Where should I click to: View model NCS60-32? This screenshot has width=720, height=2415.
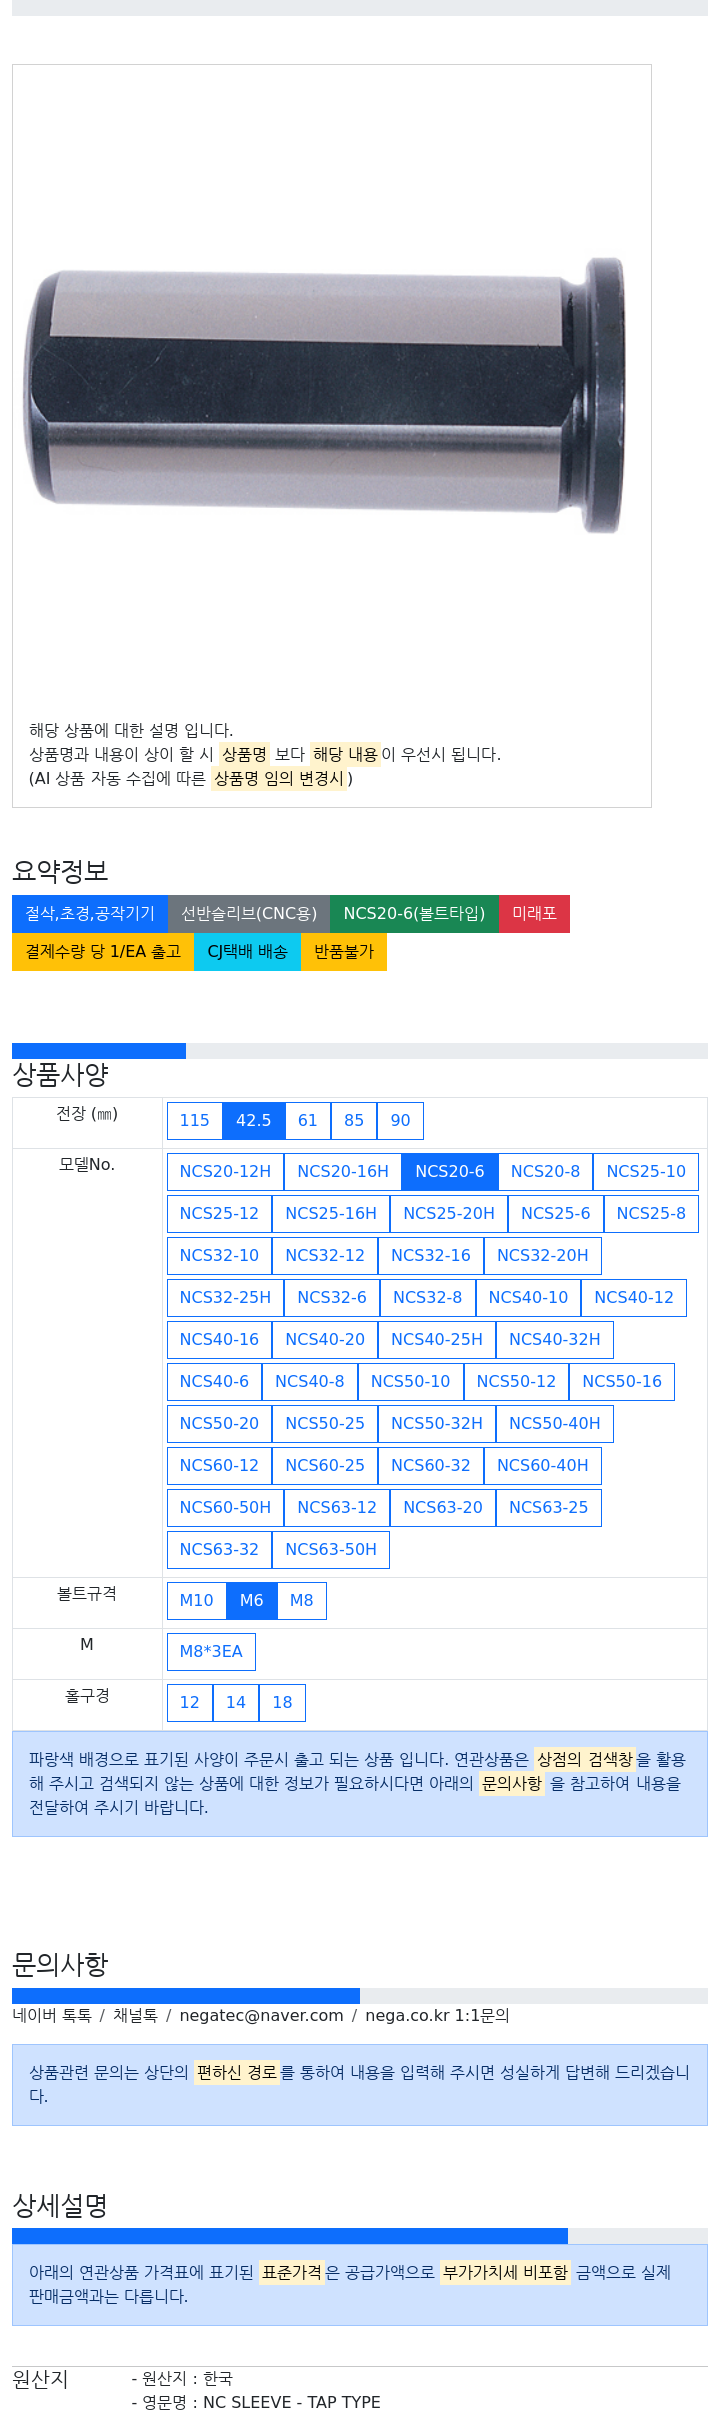431,1466
